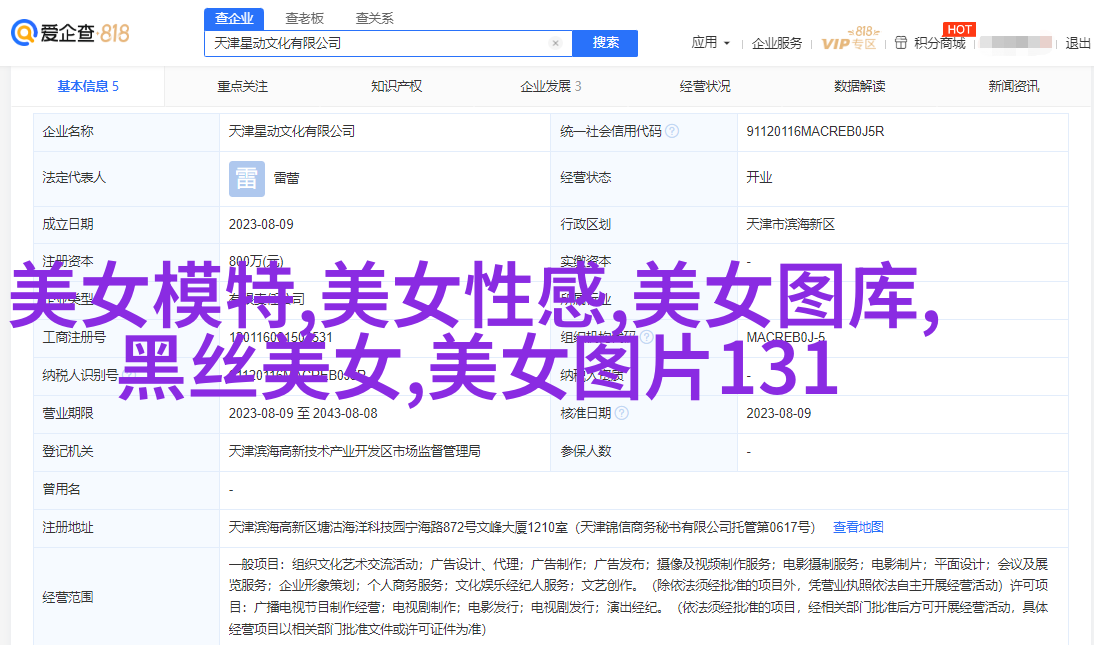Open the 基本信息 5 tab
Viewport: 1094px width, 645px height.
click(x=88, y=87)
